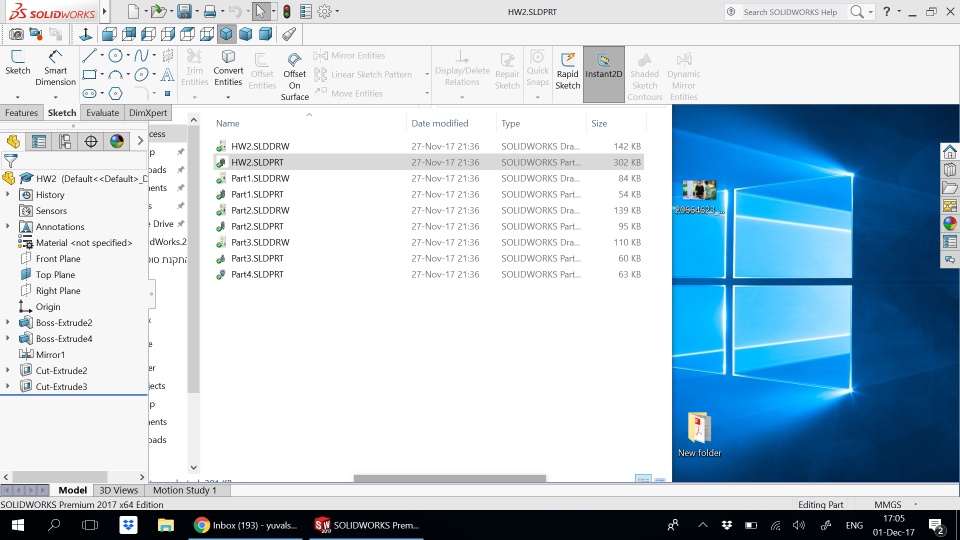The height and width of the screenshot is (540, 960).
Task: Switch to the DimXpert tab
Action: tap(148, 113)
